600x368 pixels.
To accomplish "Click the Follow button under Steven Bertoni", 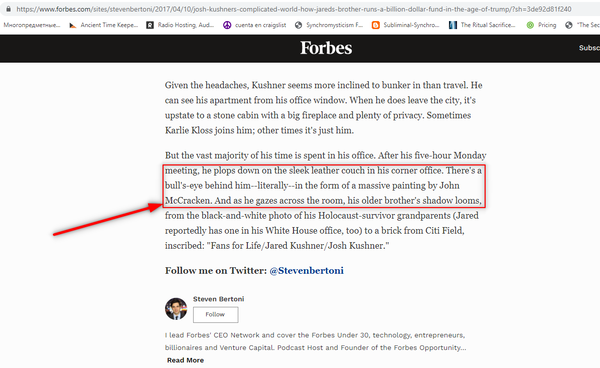I will pyautogui.click(x=215, y=314).
